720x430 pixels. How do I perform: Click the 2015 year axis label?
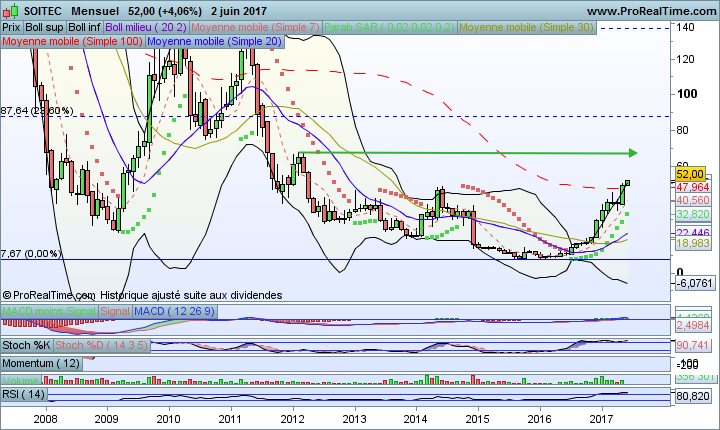[x=478, y=419]
